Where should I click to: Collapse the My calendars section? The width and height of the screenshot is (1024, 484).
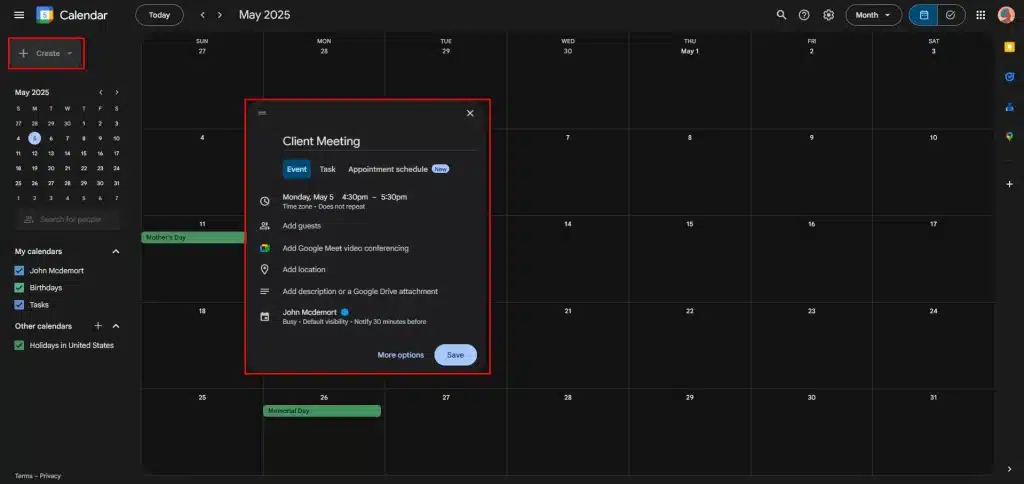115,252
